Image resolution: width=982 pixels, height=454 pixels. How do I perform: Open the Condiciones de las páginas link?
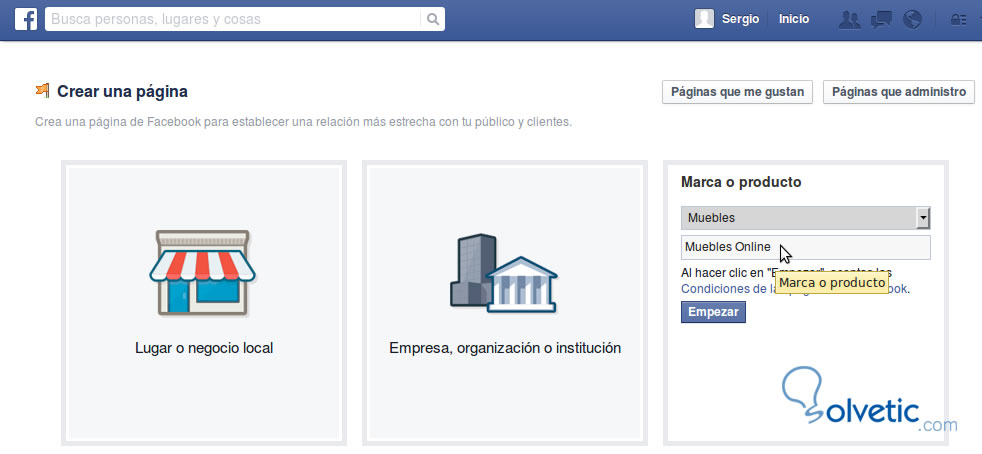(794, 289)
